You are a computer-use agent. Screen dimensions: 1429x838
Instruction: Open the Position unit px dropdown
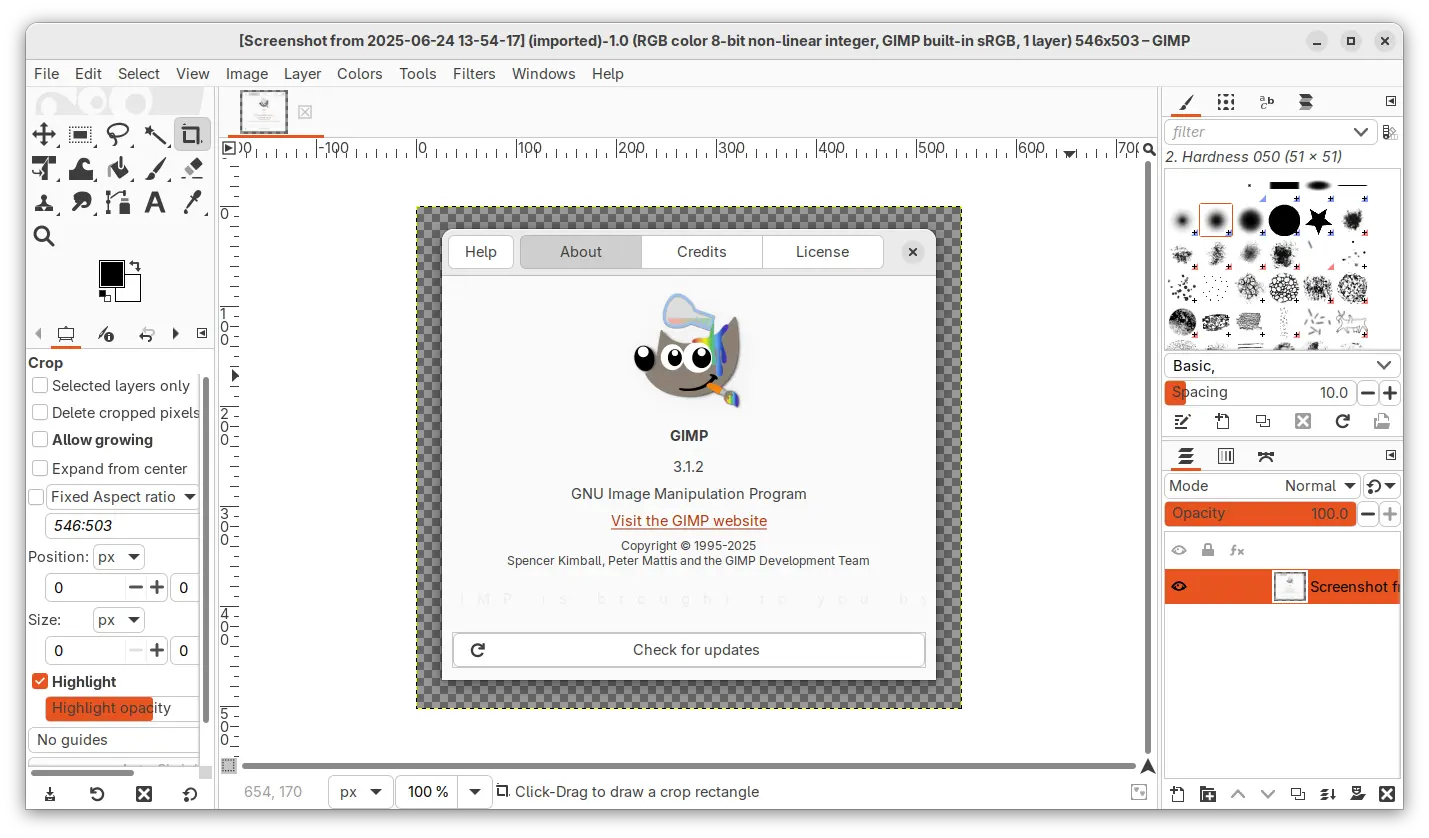(x=119, y=557)
